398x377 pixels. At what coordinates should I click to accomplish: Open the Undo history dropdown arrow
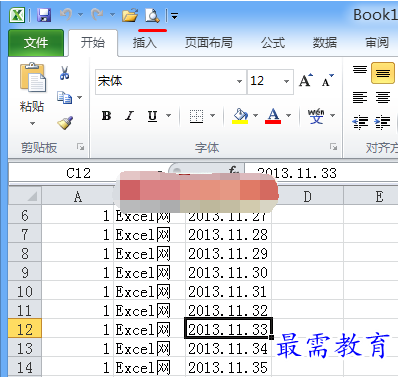[x=81, y=15]
